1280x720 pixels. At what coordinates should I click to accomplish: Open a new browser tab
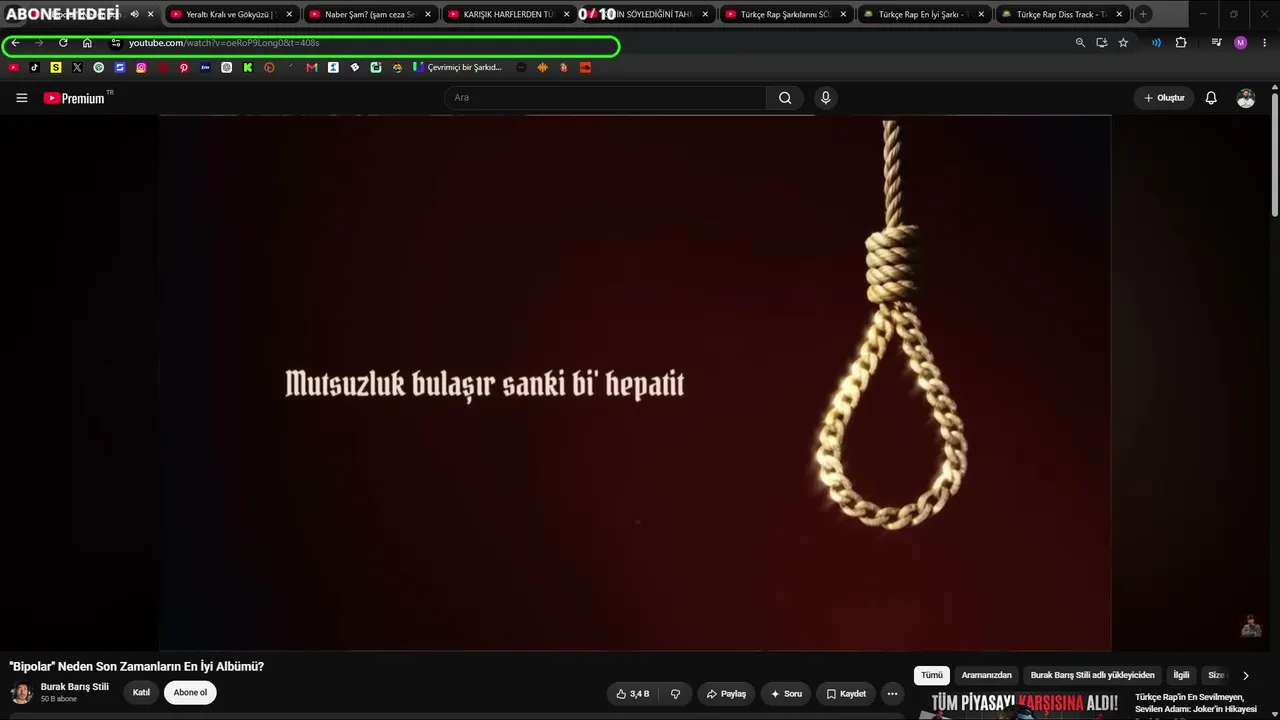point(1143,14)
